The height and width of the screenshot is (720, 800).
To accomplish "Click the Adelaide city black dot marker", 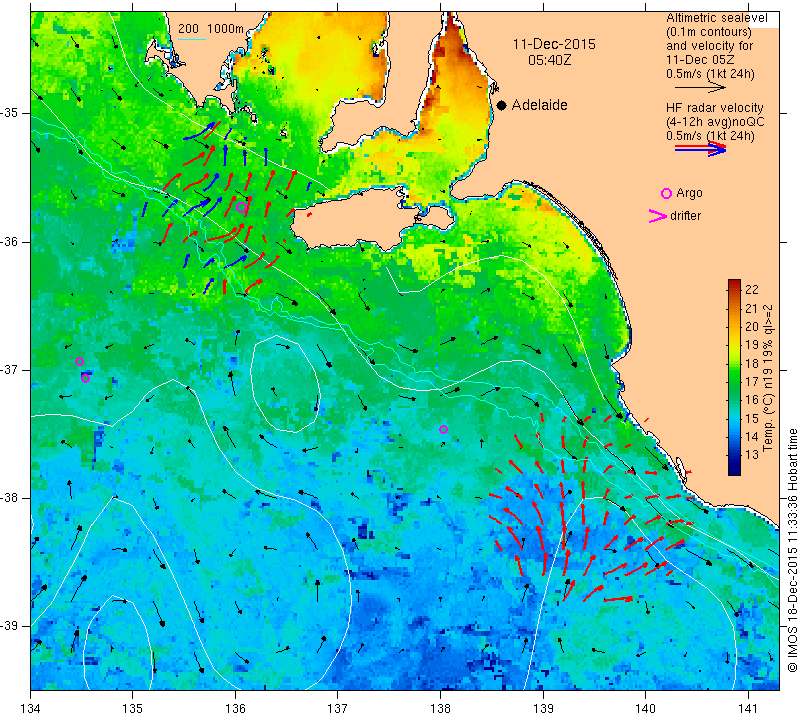I will [502, 105].
